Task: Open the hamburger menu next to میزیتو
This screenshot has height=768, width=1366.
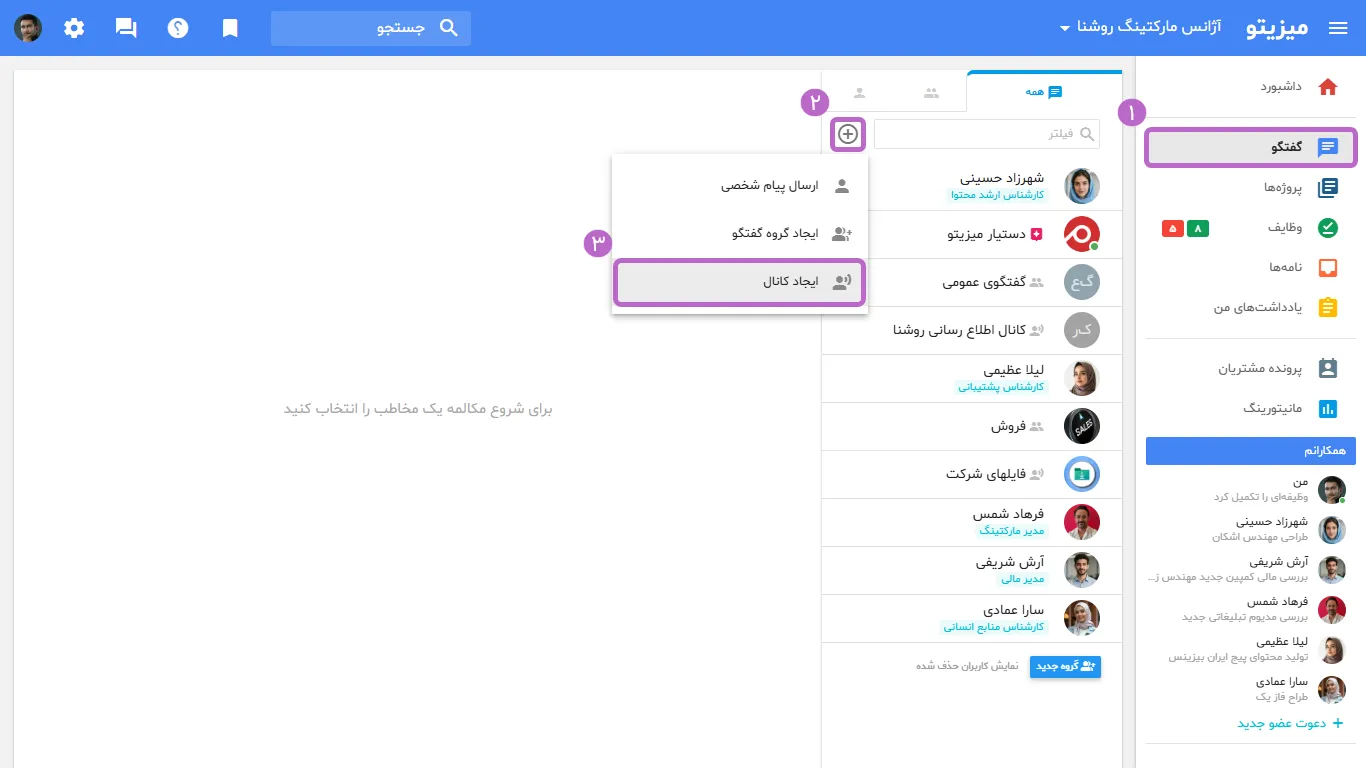Action: [x=1338, y=28]
